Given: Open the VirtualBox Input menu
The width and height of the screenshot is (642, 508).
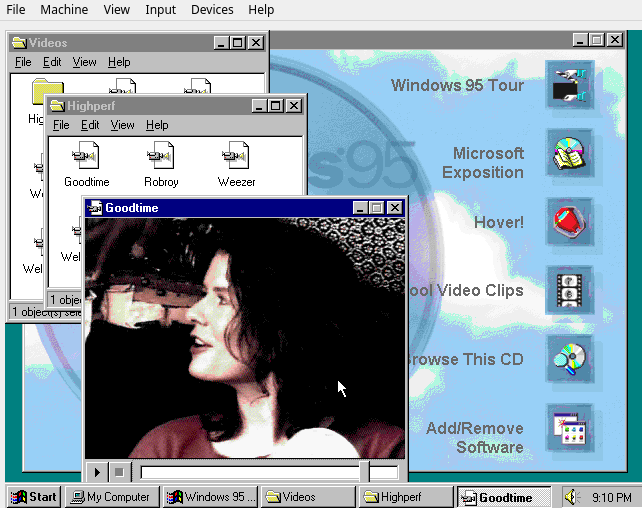Looking at the screenshot, I should 160,9.
